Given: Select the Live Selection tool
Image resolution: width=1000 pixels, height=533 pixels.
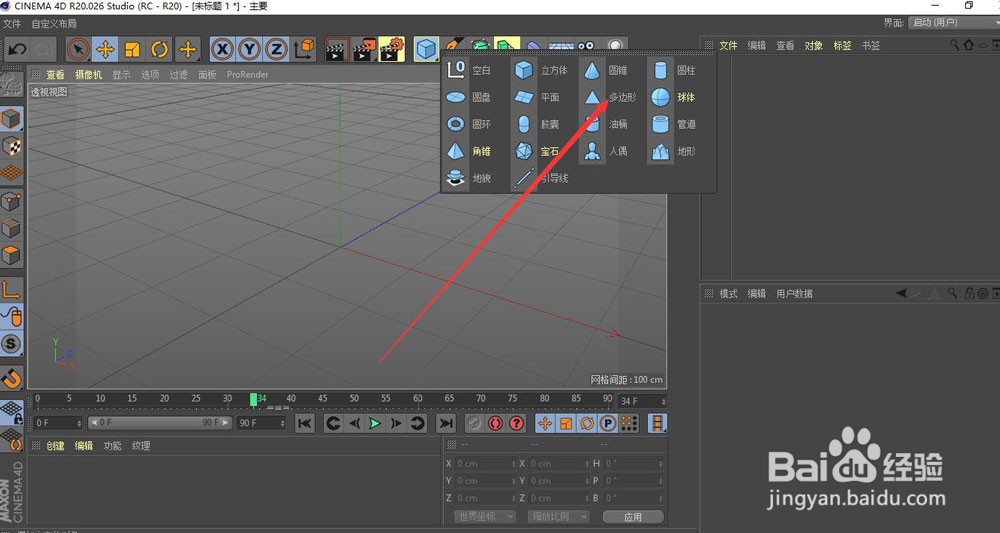Looking at the screenshot, I should [78, 49].
